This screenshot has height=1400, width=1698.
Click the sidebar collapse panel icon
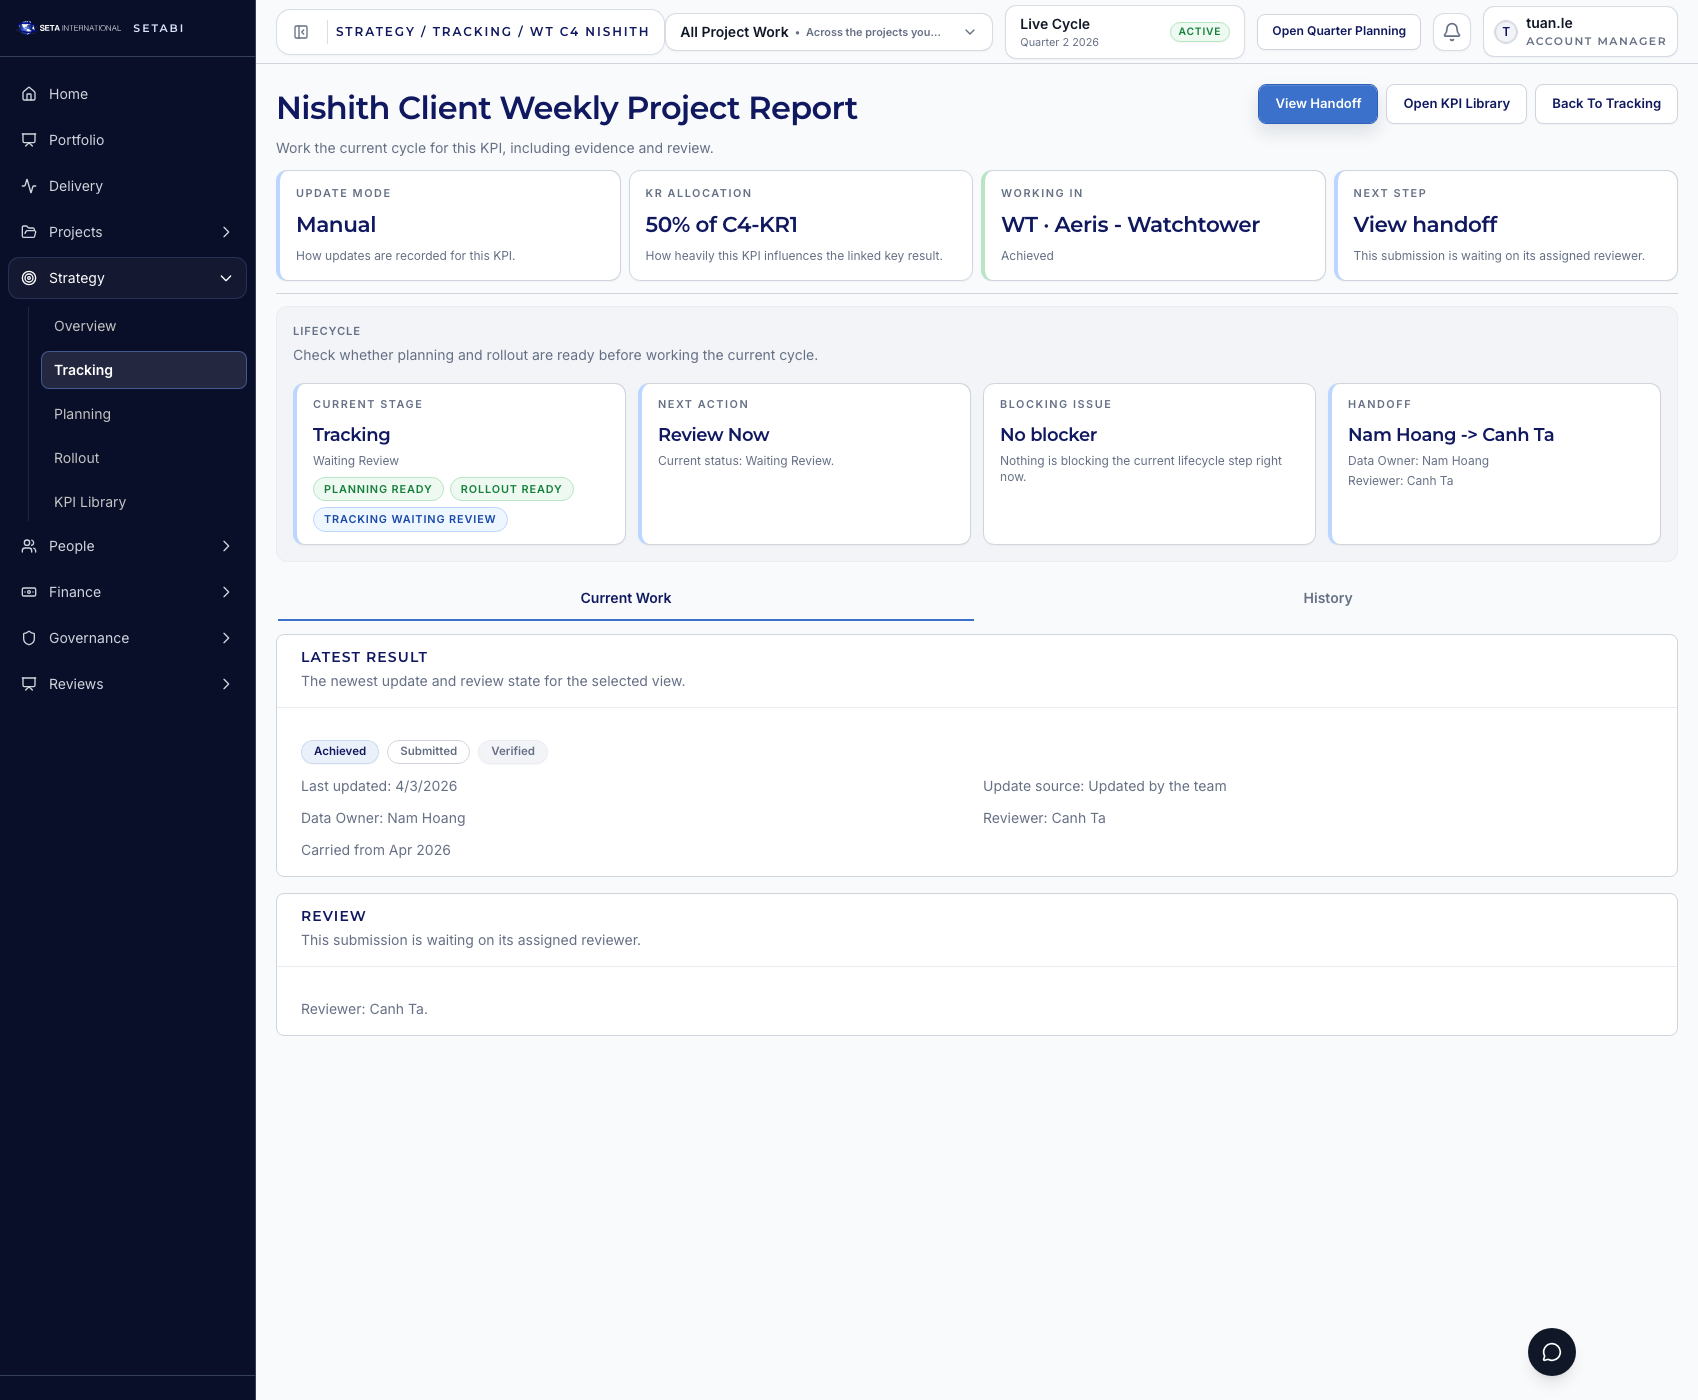[301, 32]
